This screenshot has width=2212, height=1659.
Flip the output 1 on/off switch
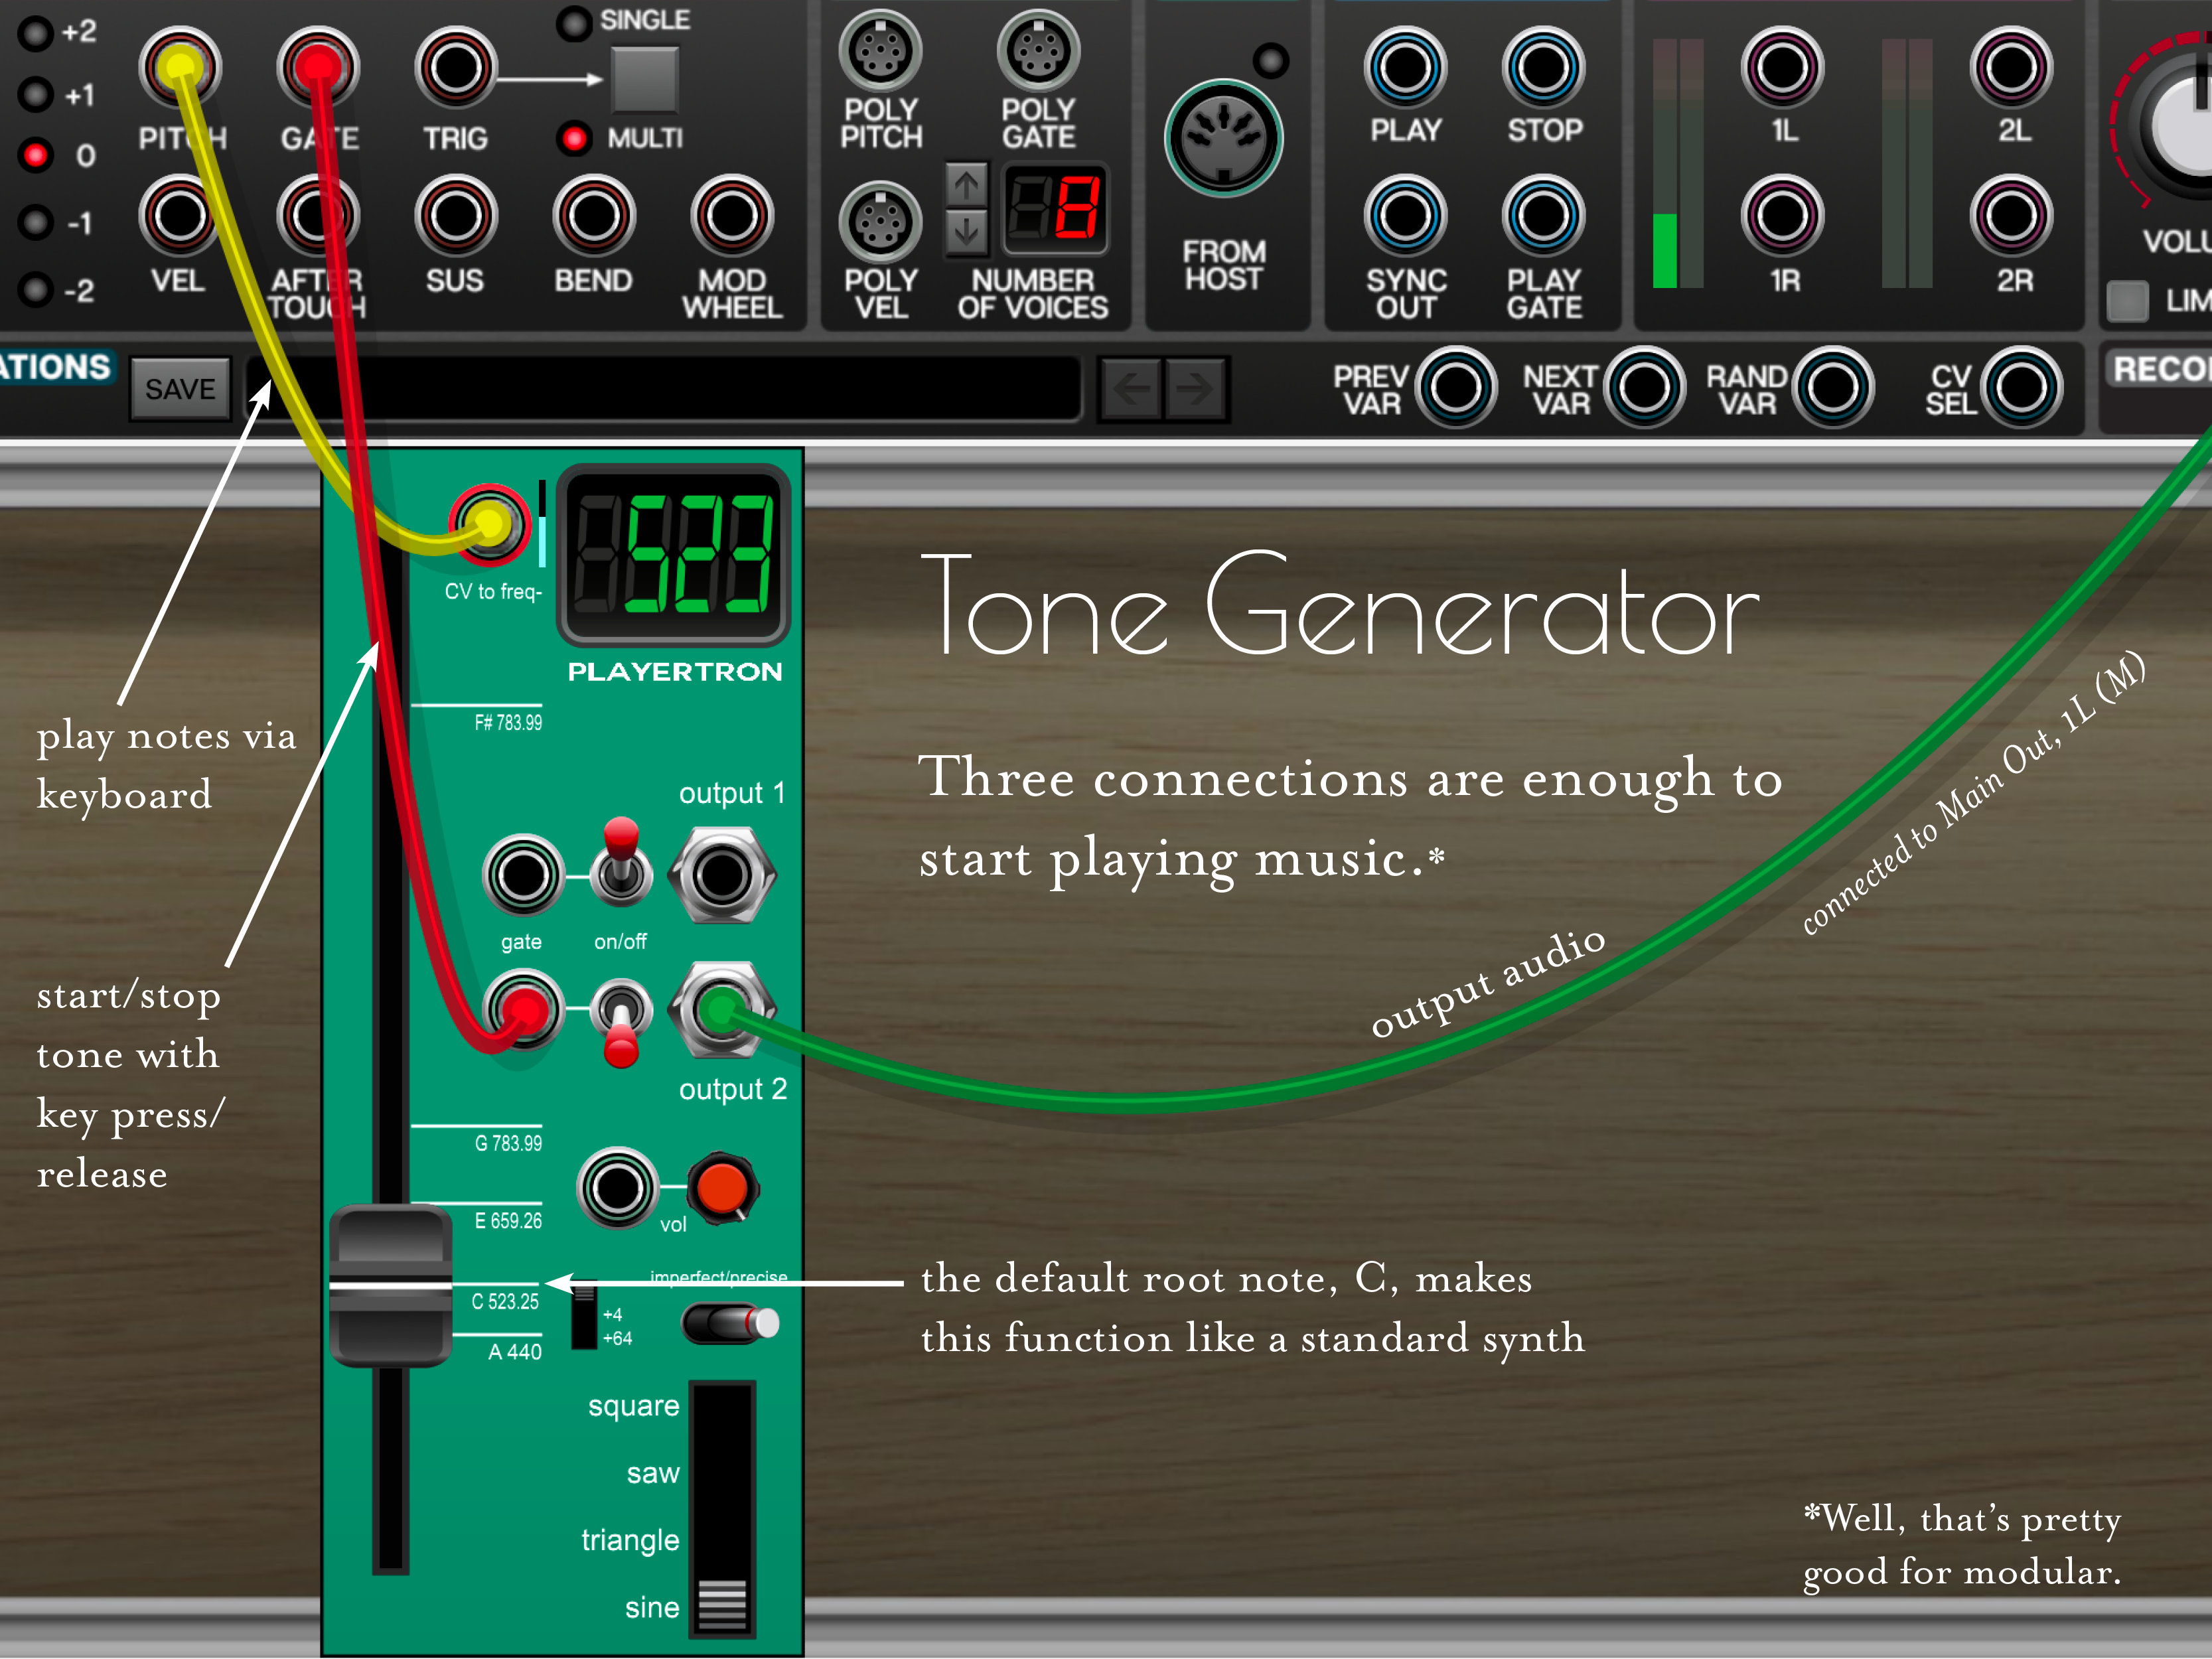[620, 866]
